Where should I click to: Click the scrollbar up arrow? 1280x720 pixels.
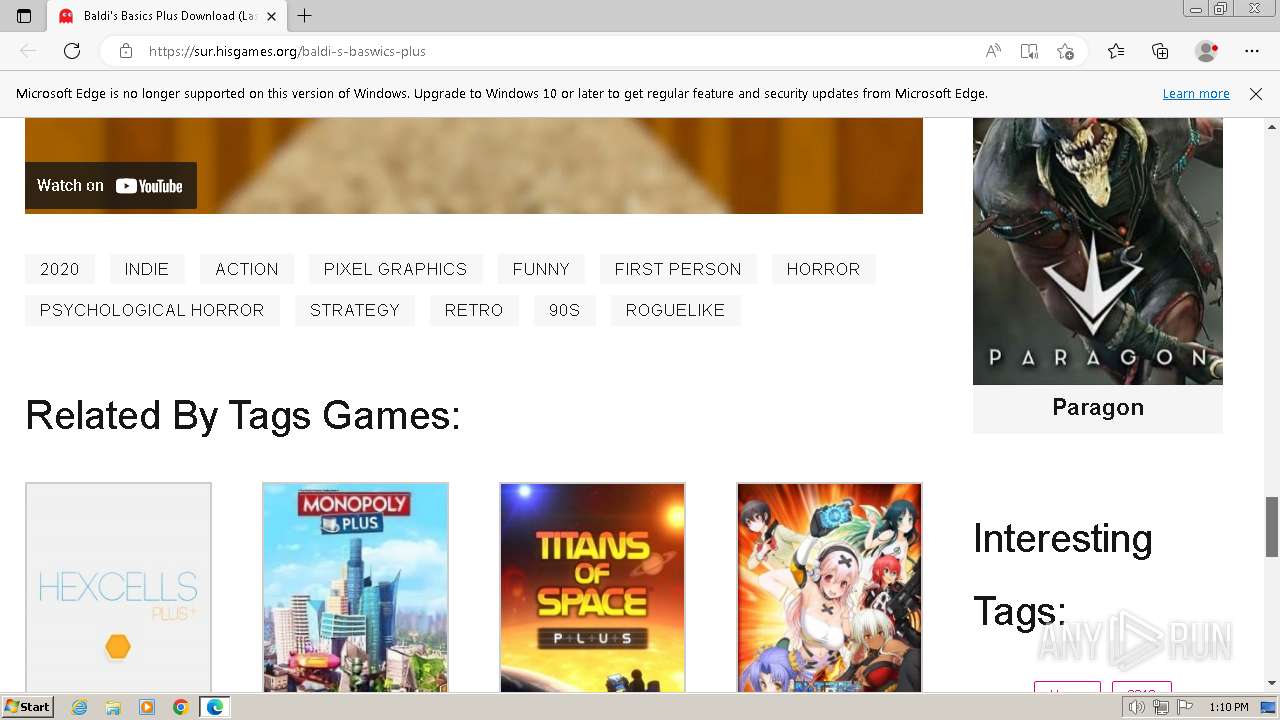coord(1272,127)
